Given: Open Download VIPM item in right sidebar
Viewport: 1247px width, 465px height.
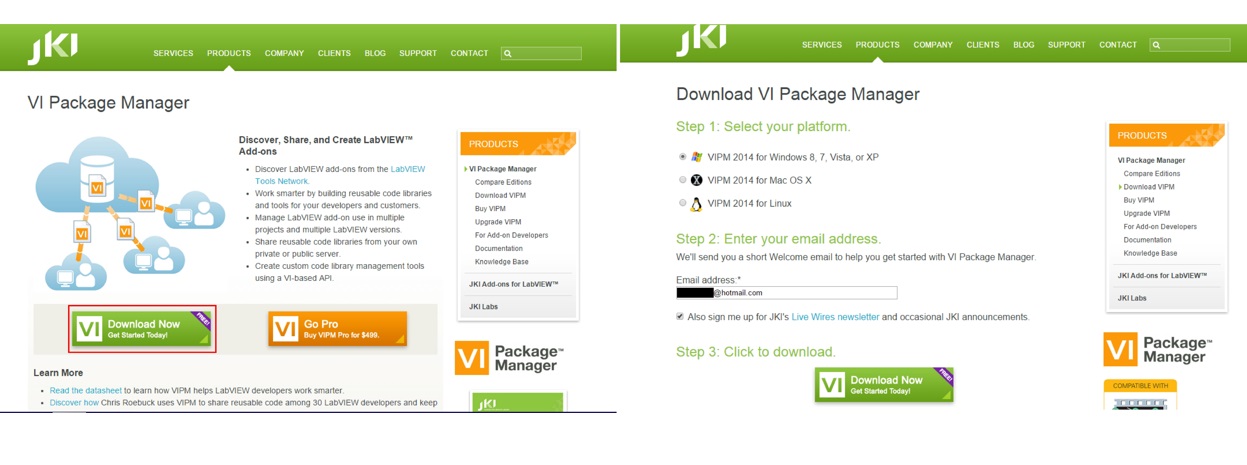Looking at the screenshot, I should [x=1149, y=187].
